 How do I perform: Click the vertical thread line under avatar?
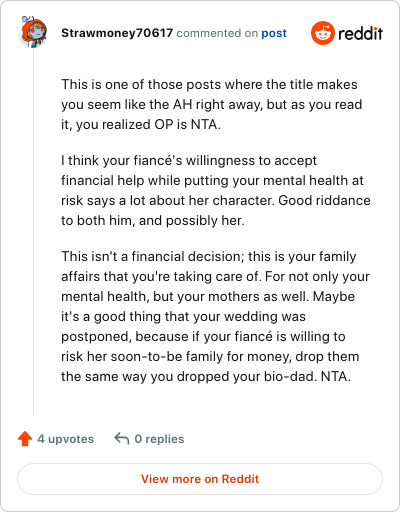(33, 232)
